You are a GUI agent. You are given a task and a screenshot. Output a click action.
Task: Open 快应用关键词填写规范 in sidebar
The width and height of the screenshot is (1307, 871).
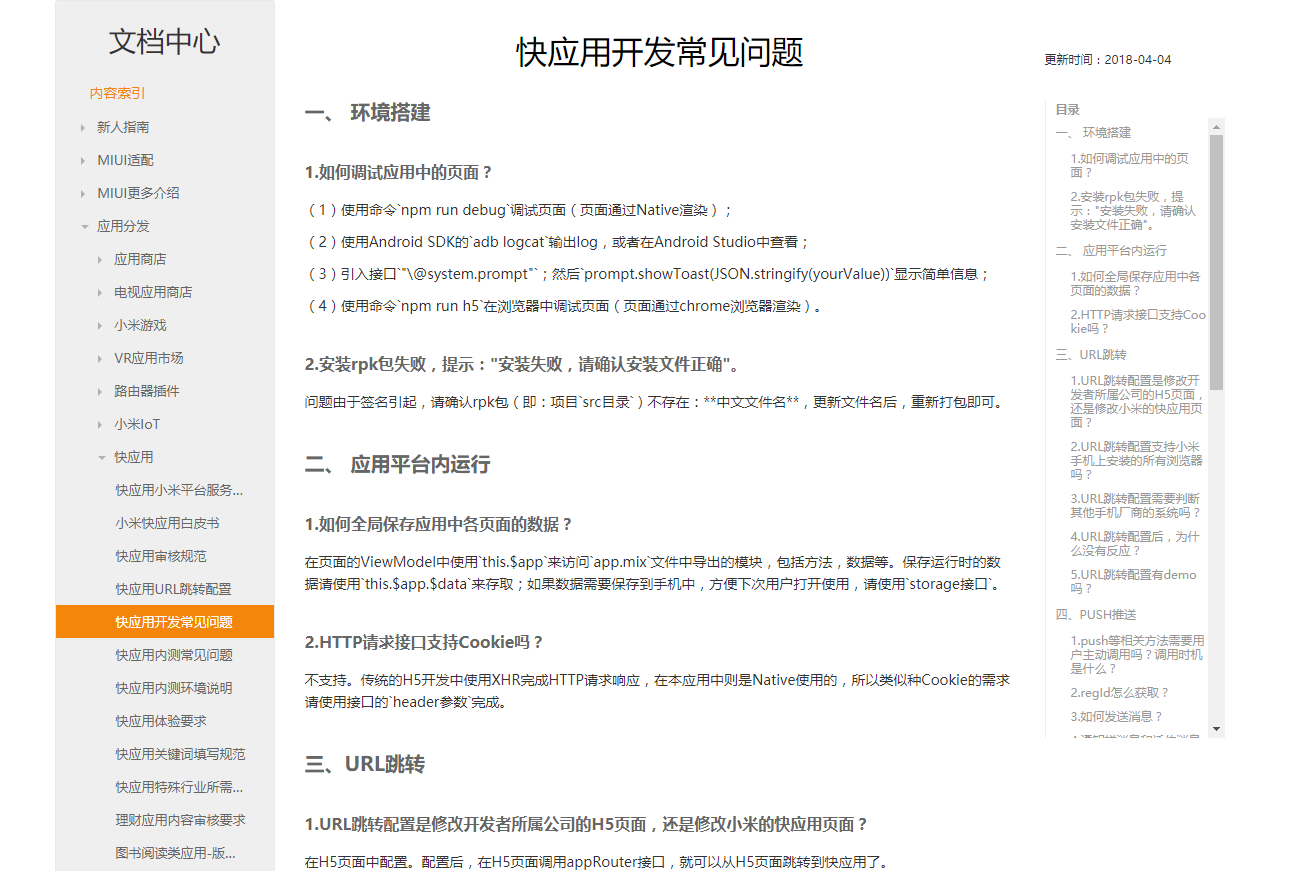click(x=180, y=754)
